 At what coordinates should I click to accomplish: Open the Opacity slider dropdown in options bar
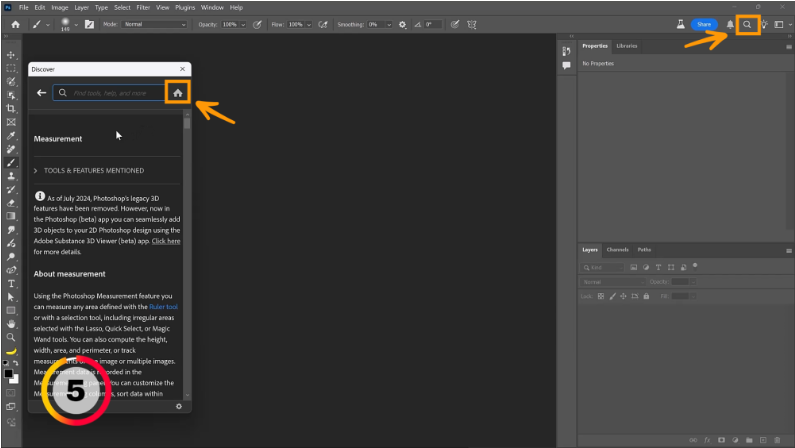(243, 24)
